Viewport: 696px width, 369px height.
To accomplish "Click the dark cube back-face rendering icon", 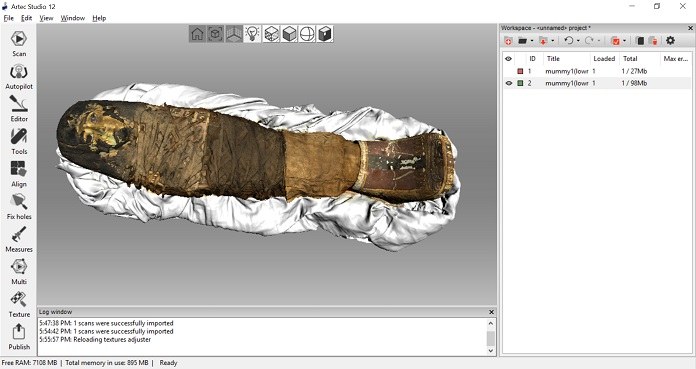I will (x=325, y=34).
